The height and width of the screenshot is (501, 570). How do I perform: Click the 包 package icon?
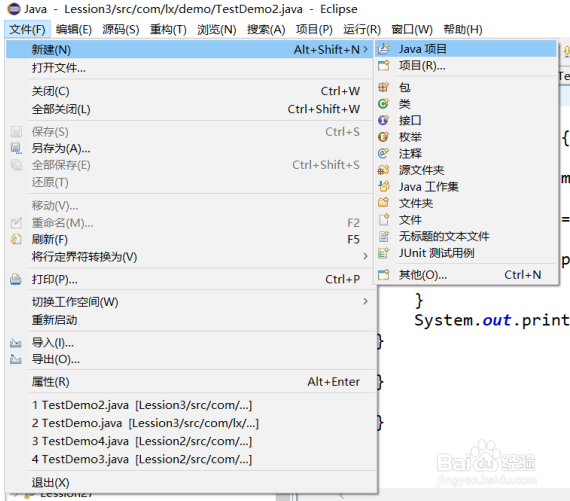click(384, 87)
